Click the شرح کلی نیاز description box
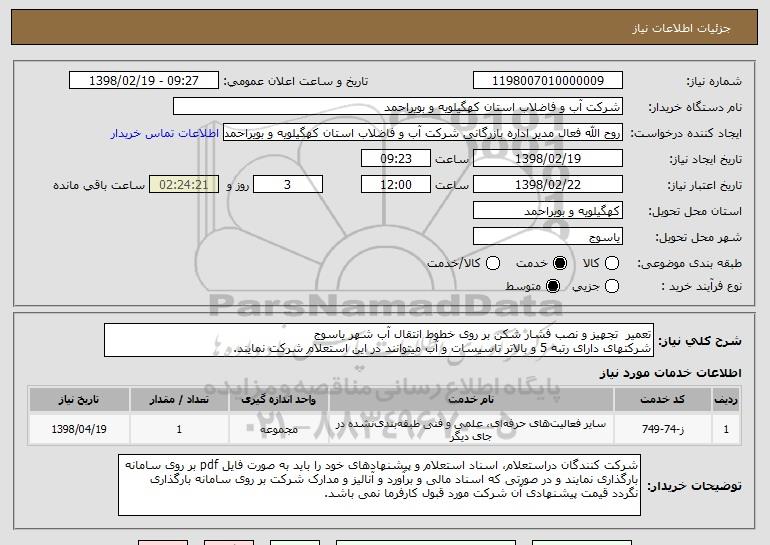 tap(379, 340)
